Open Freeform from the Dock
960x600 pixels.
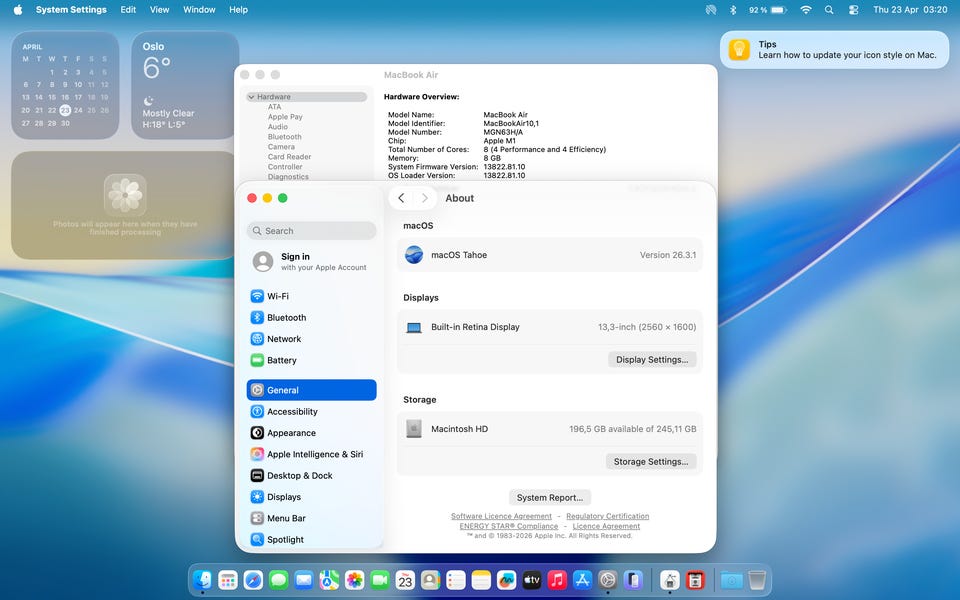coord(506,579)
